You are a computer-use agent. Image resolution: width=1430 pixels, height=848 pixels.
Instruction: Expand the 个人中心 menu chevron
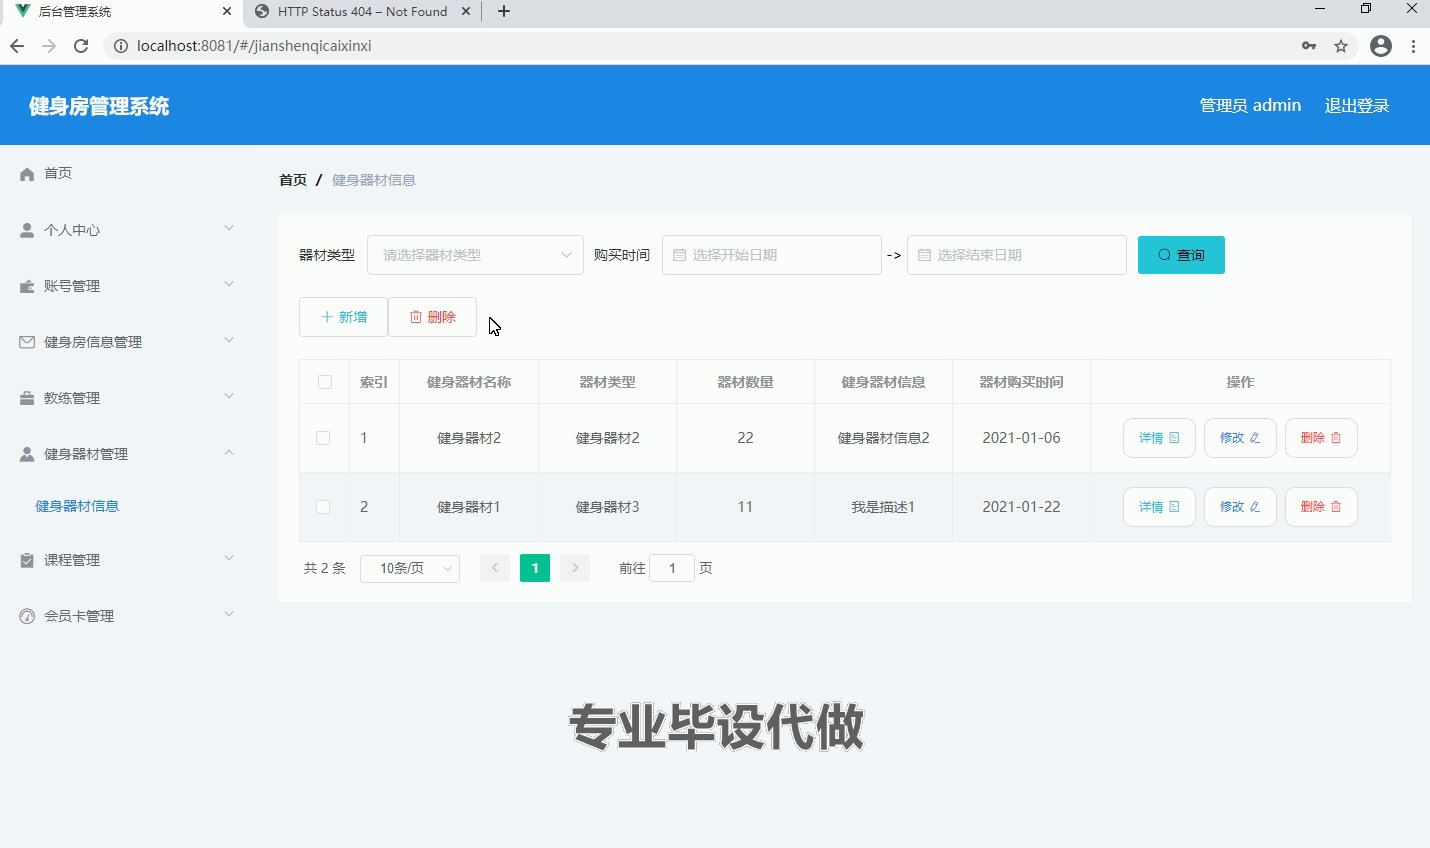(229, 229)
